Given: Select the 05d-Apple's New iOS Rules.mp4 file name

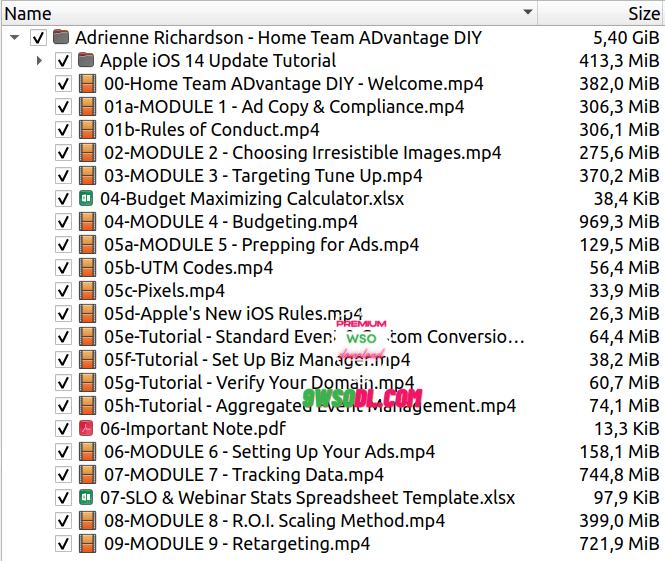Looking at the screenshot, I should tap(233, 314).
